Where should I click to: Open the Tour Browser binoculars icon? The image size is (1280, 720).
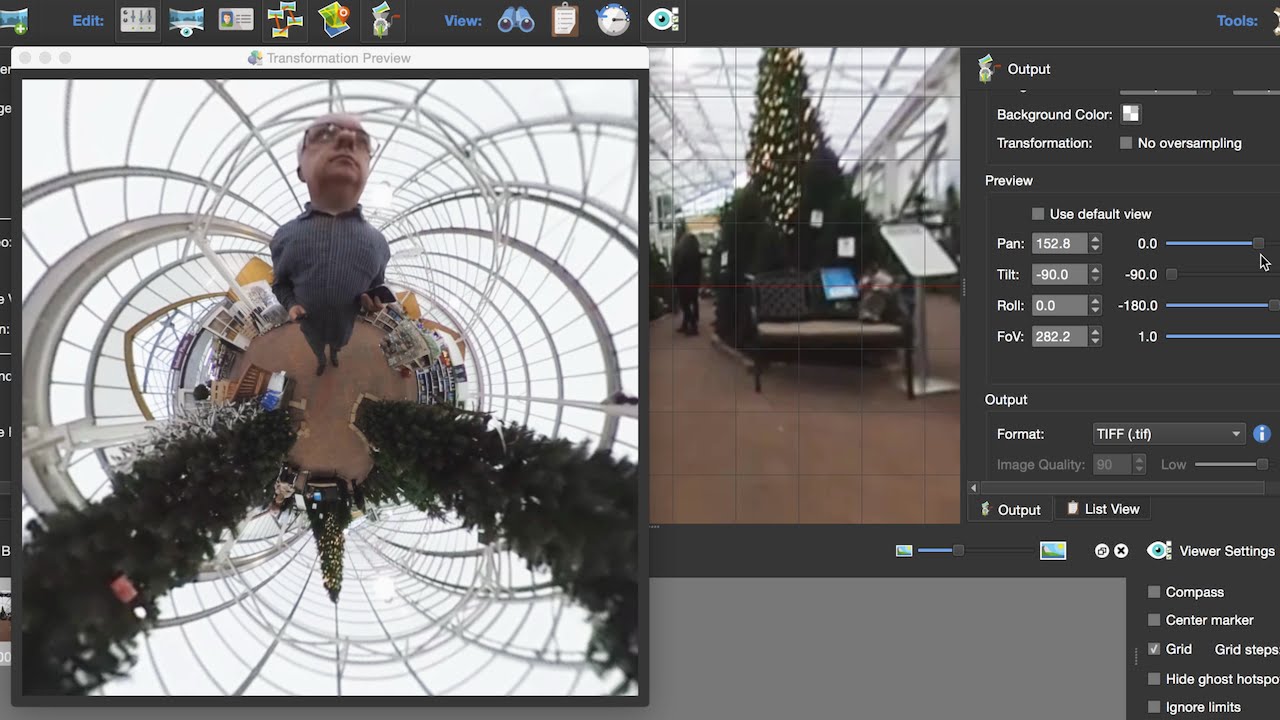[x=516, y=20]
